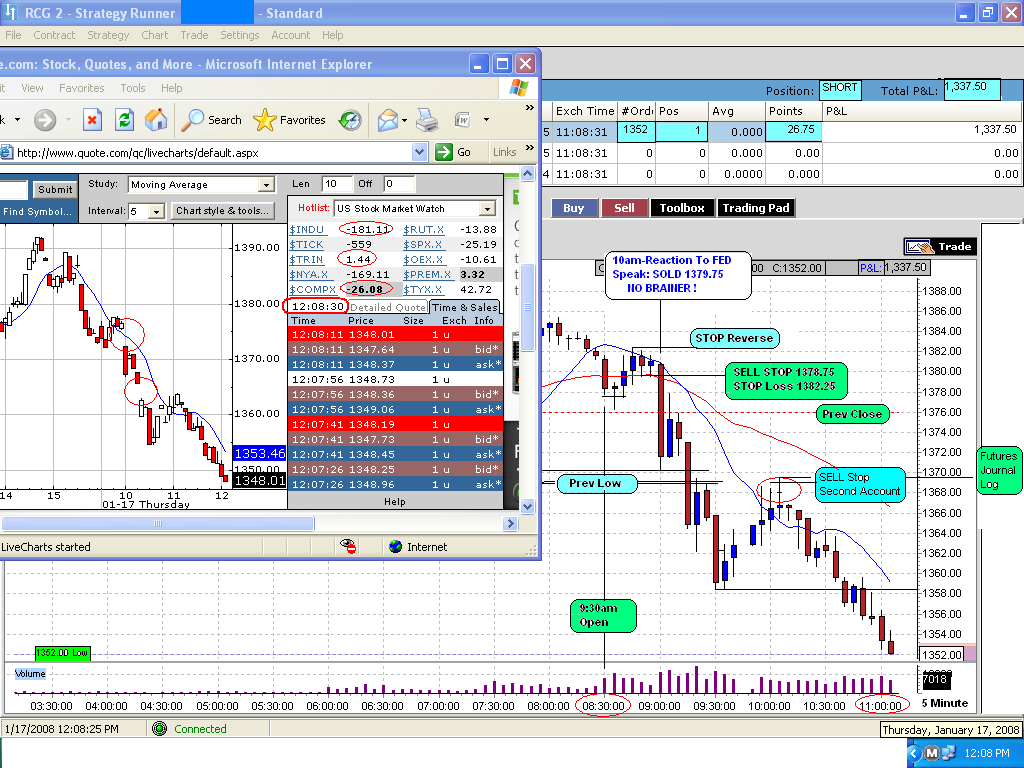This screenshot has height=768, width=1024.
Task: Expand the address bar URL dropdown
Action: [420, 152]
